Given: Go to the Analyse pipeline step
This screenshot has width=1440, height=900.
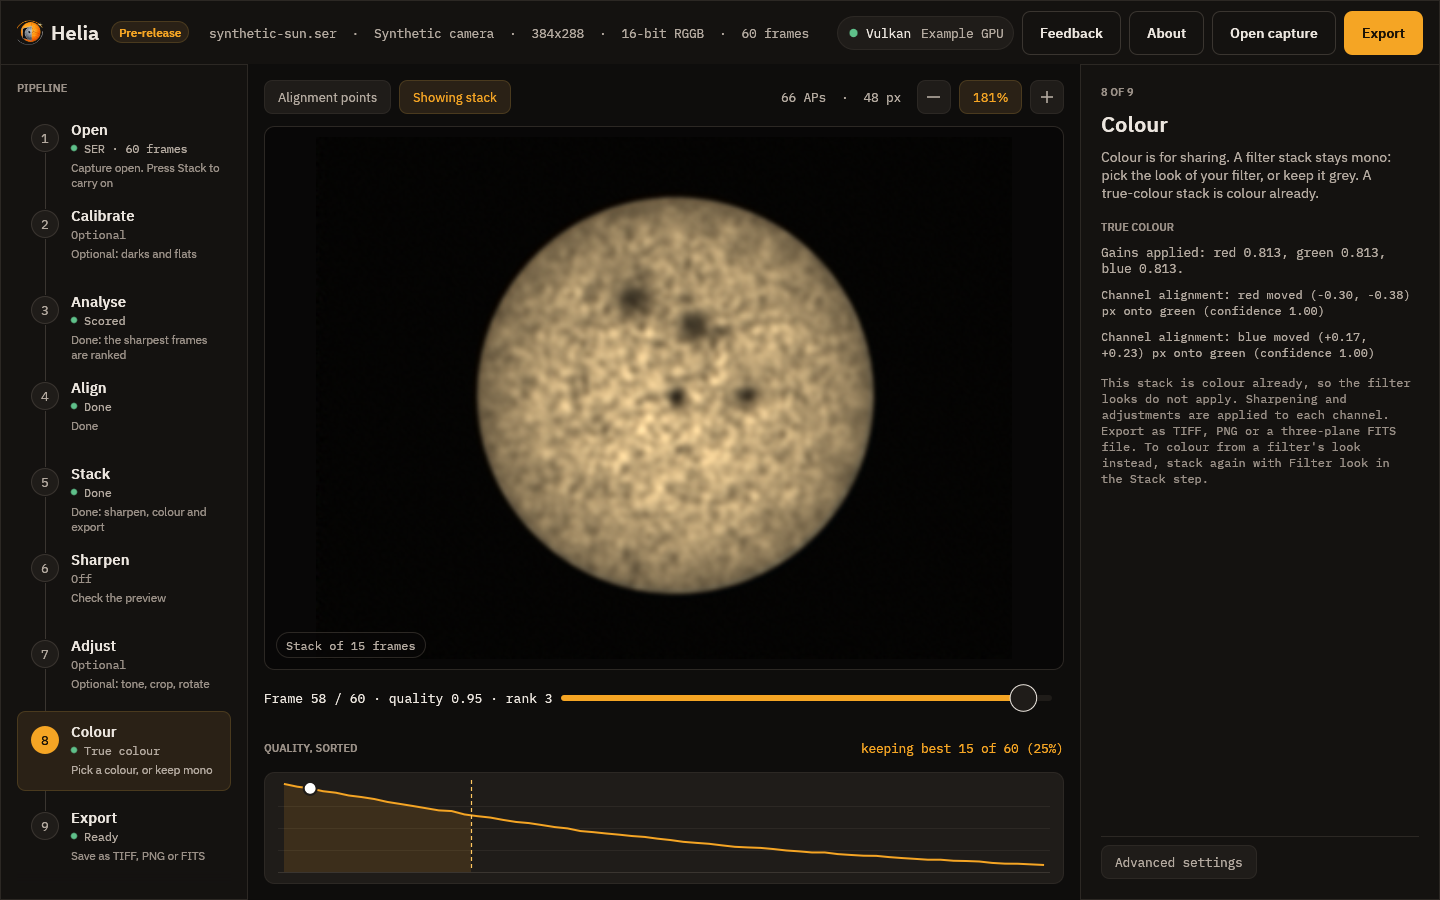Looking at the screenshot, I should [x=124, y=327].
